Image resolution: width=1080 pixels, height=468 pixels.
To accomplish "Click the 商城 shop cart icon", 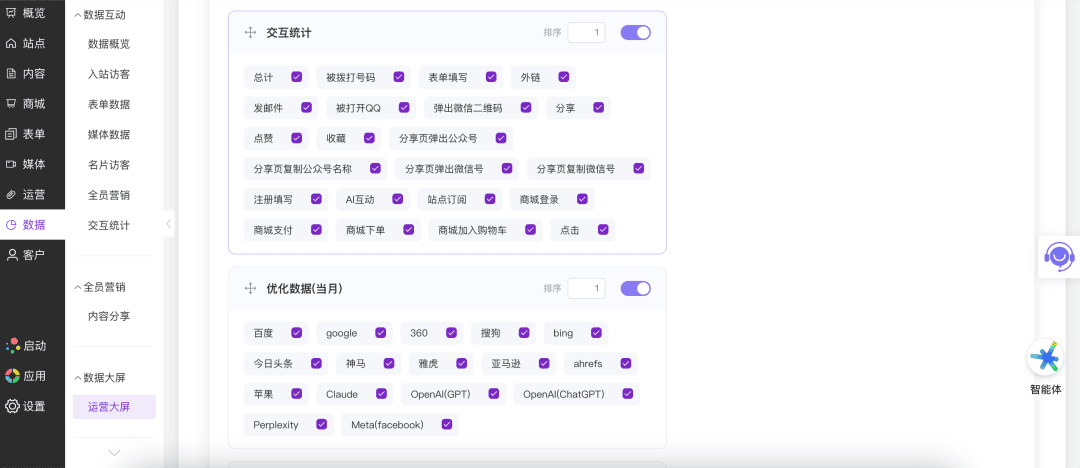I will click(11, 103).
